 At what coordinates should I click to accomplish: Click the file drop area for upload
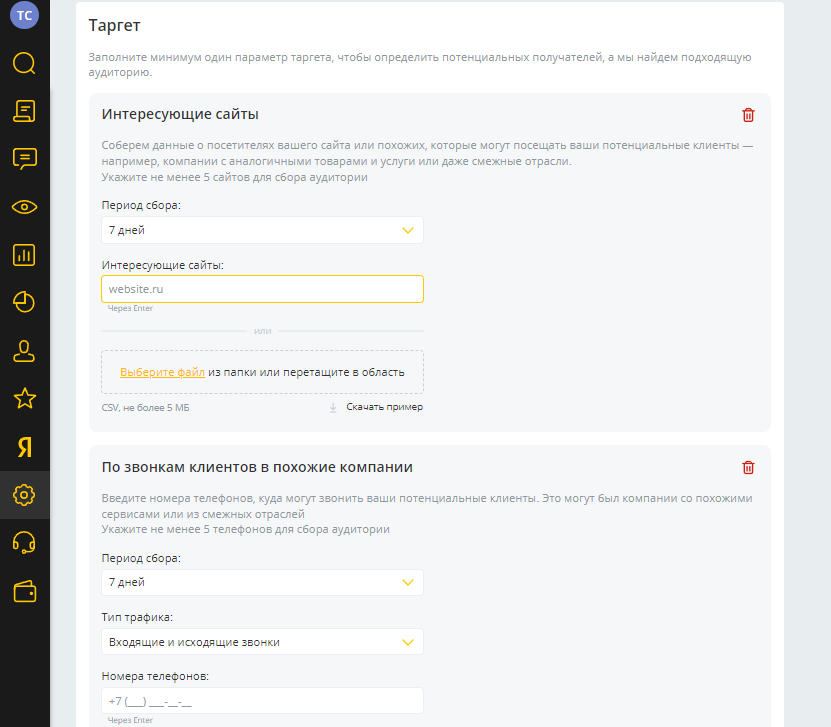262,372
